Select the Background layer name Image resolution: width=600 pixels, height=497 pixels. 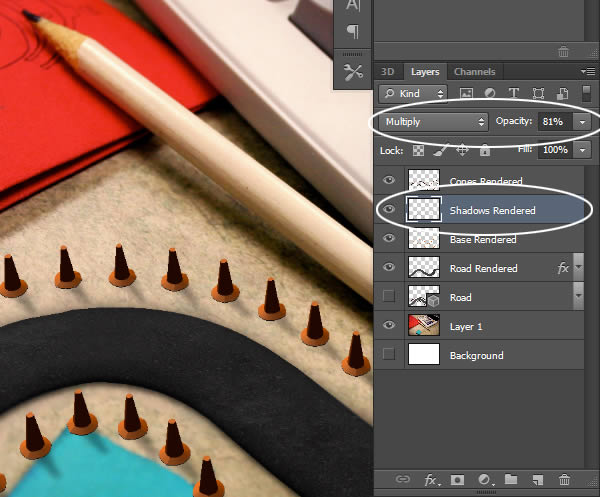point(476,356)
